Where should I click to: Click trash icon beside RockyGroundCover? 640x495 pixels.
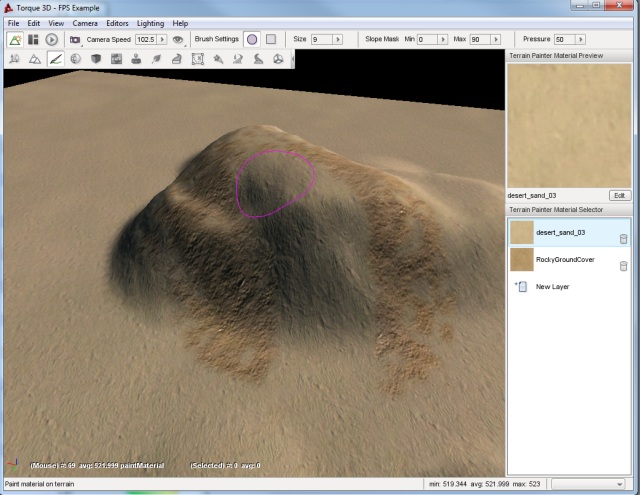tap(624, 265)
